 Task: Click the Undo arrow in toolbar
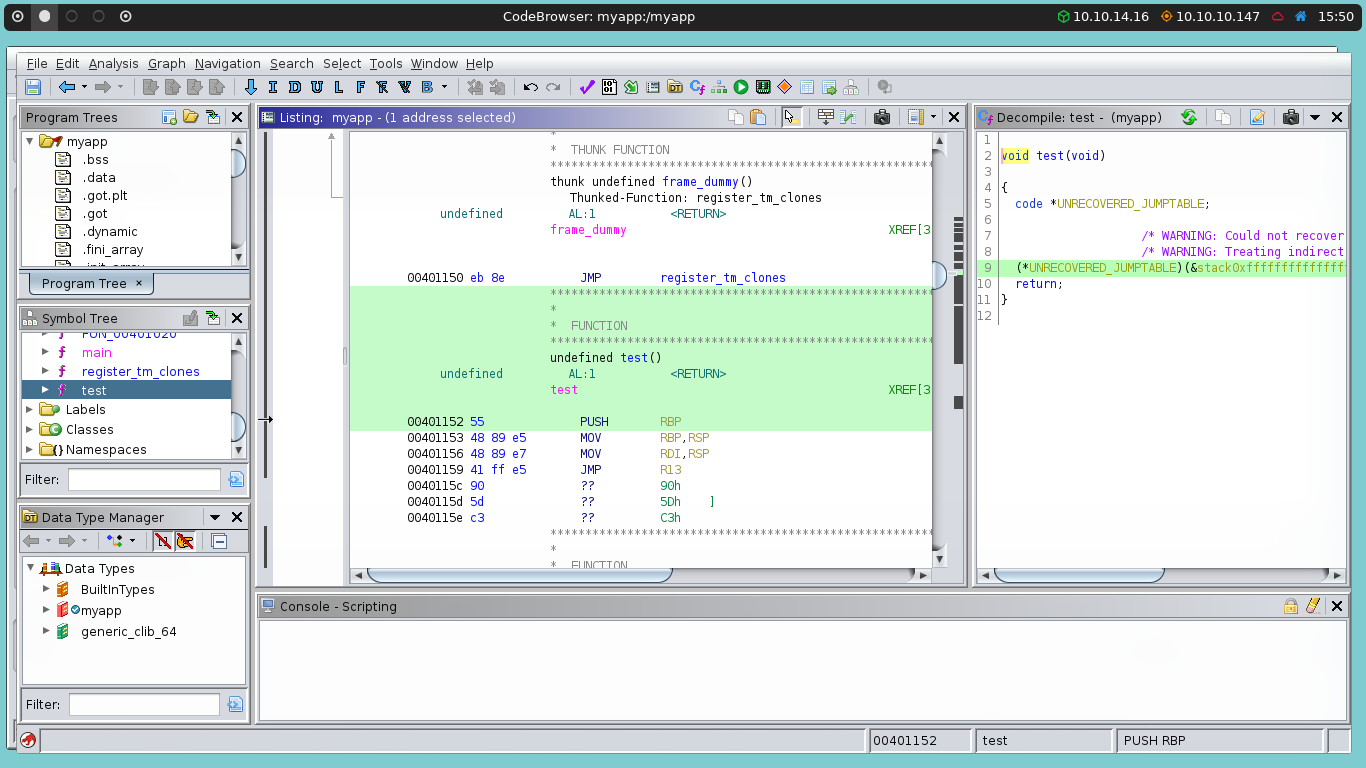pyautogui.click(x=530, y=87)
